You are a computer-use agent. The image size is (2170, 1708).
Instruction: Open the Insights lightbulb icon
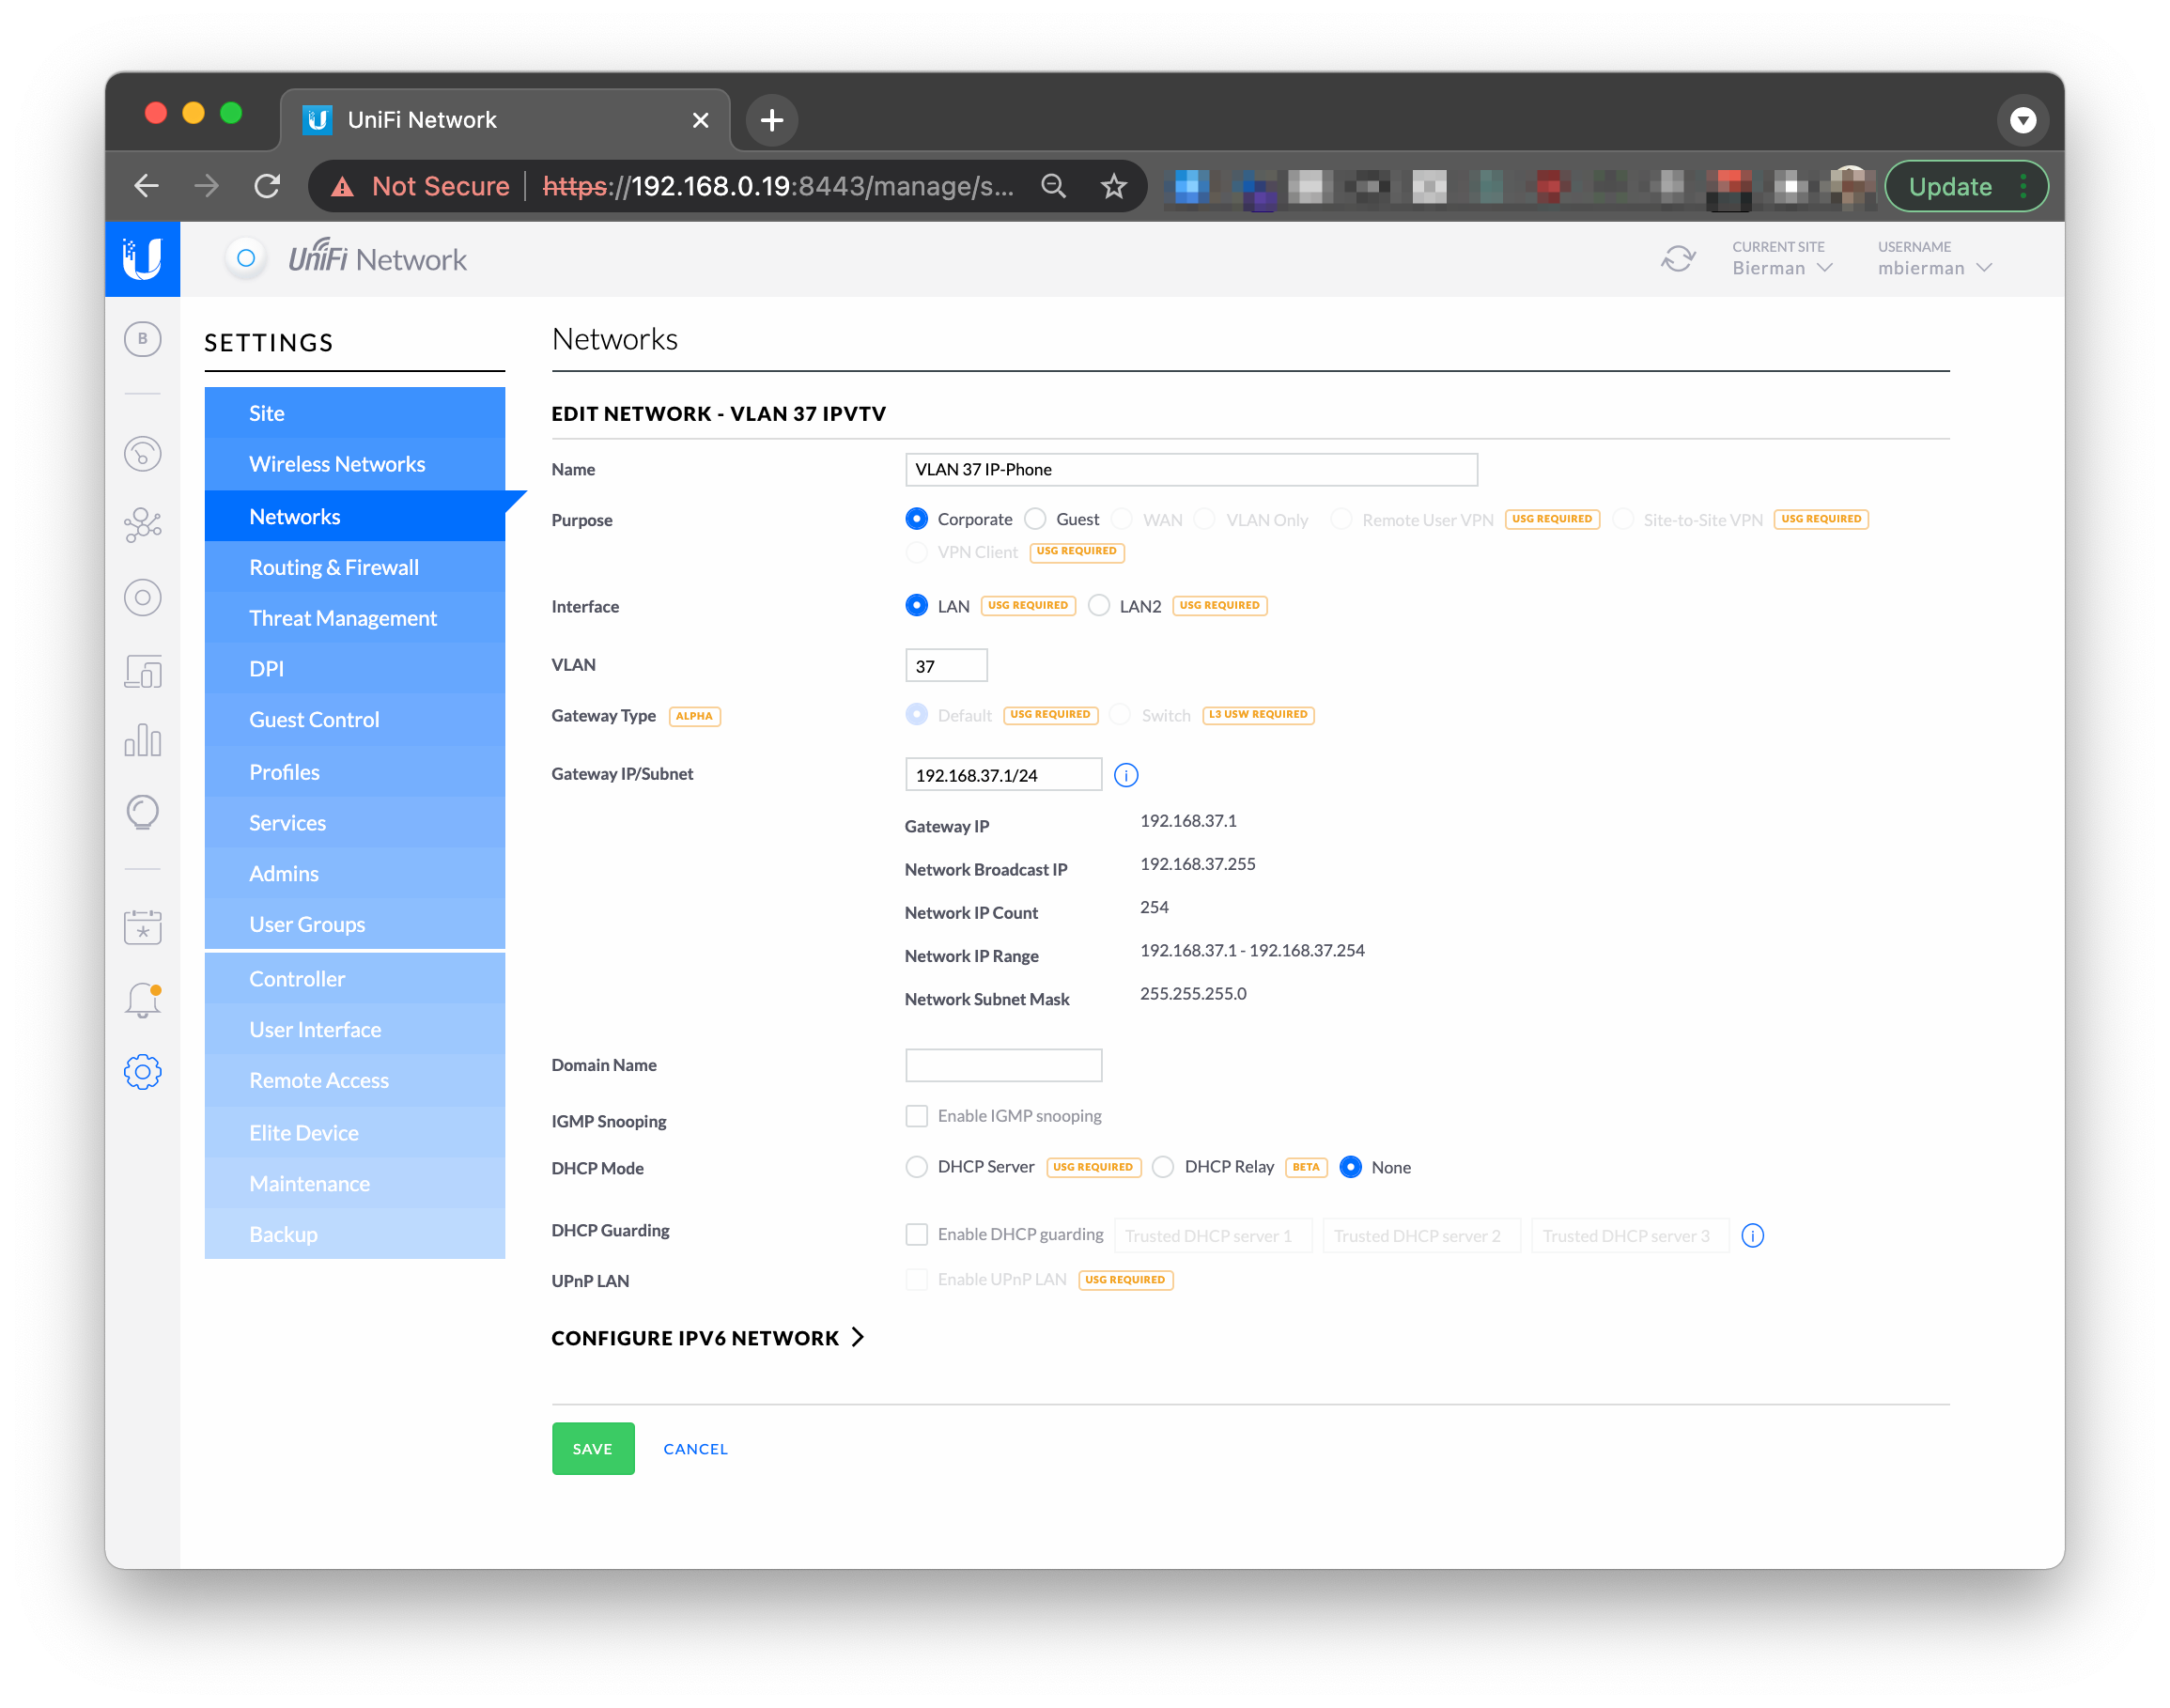point(142,812)
